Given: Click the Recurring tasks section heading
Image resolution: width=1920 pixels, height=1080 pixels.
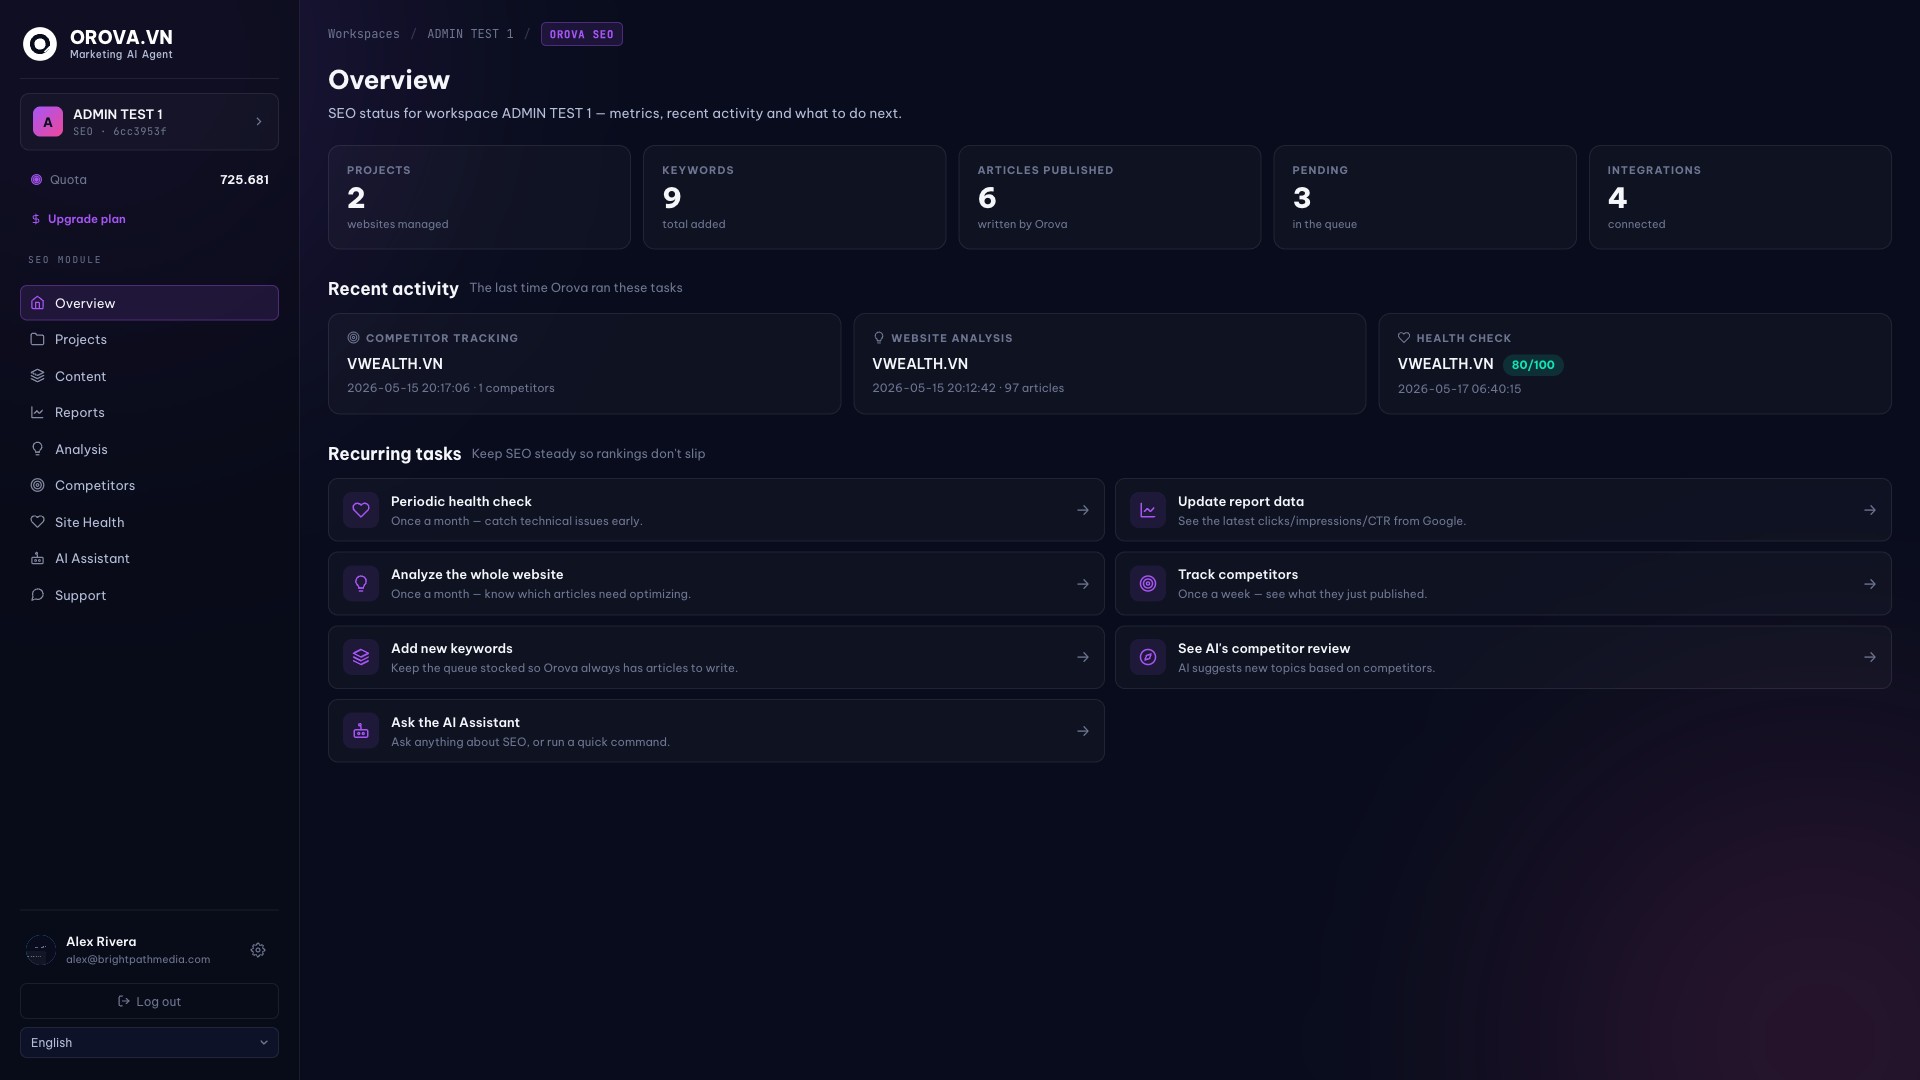Looking at the screenshot, I should pyautogui.click(x=394, y=454).
